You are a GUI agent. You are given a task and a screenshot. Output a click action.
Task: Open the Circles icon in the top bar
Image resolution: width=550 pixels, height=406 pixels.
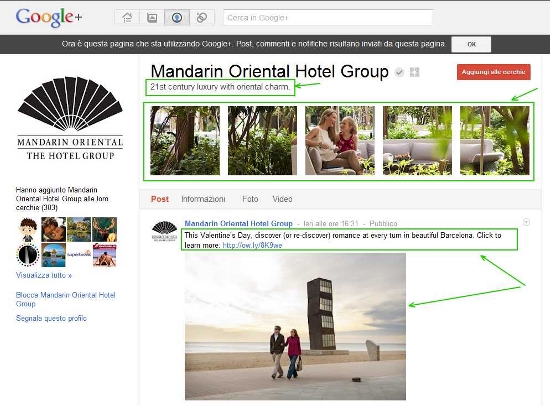[x=202, y=18]
